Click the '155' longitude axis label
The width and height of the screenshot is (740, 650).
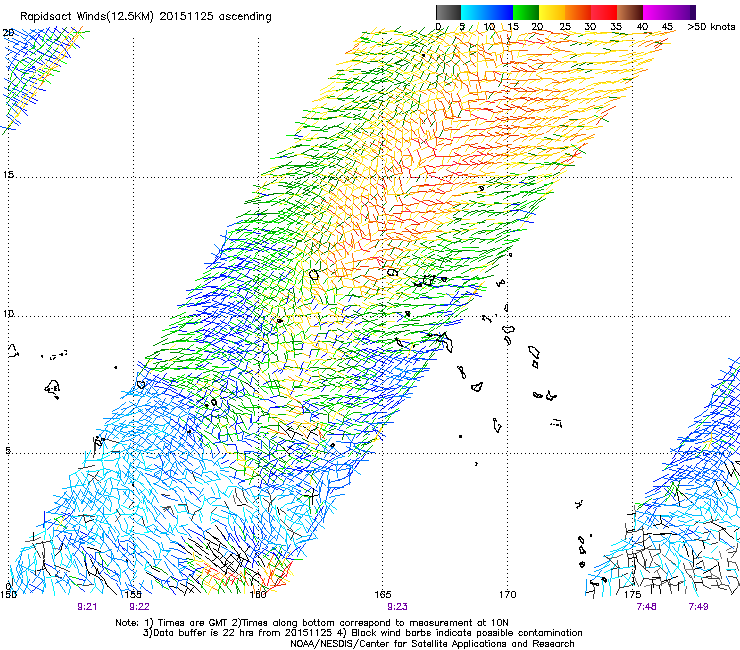[x=133, y=594]
